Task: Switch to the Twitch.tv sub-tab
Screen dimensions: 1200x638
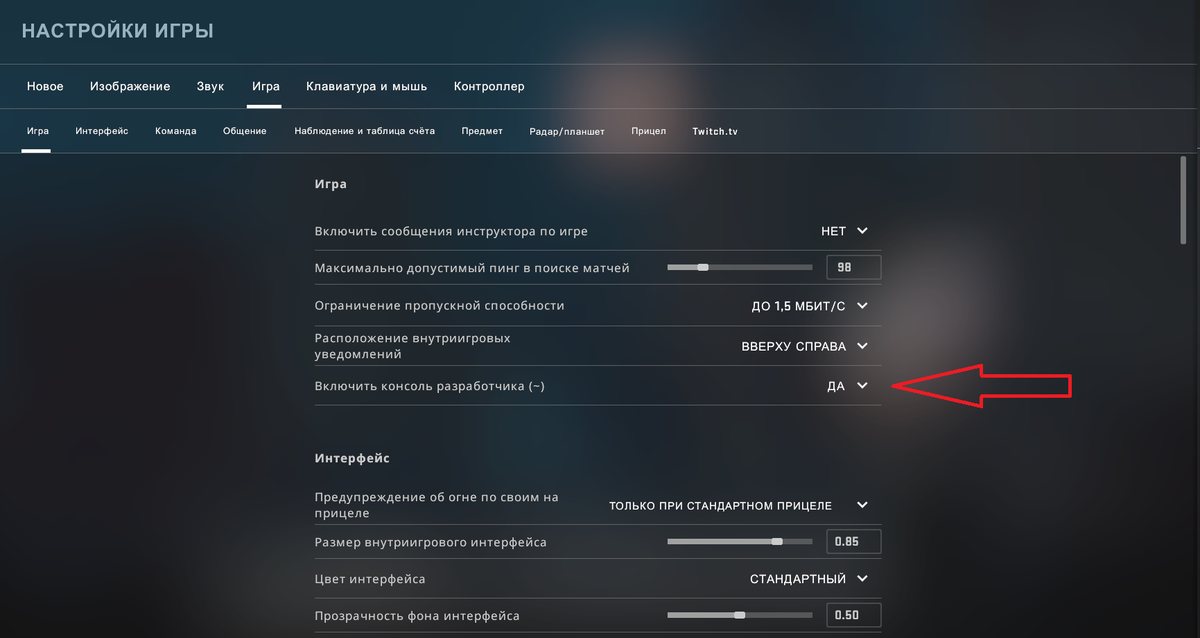Action: tap(715, 131)
